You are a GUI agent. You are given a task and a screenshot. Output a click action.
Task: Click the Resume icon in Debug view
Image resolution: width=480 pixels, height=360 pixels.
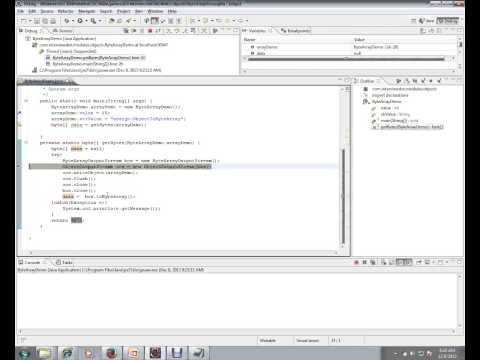(x=134, y=31)
